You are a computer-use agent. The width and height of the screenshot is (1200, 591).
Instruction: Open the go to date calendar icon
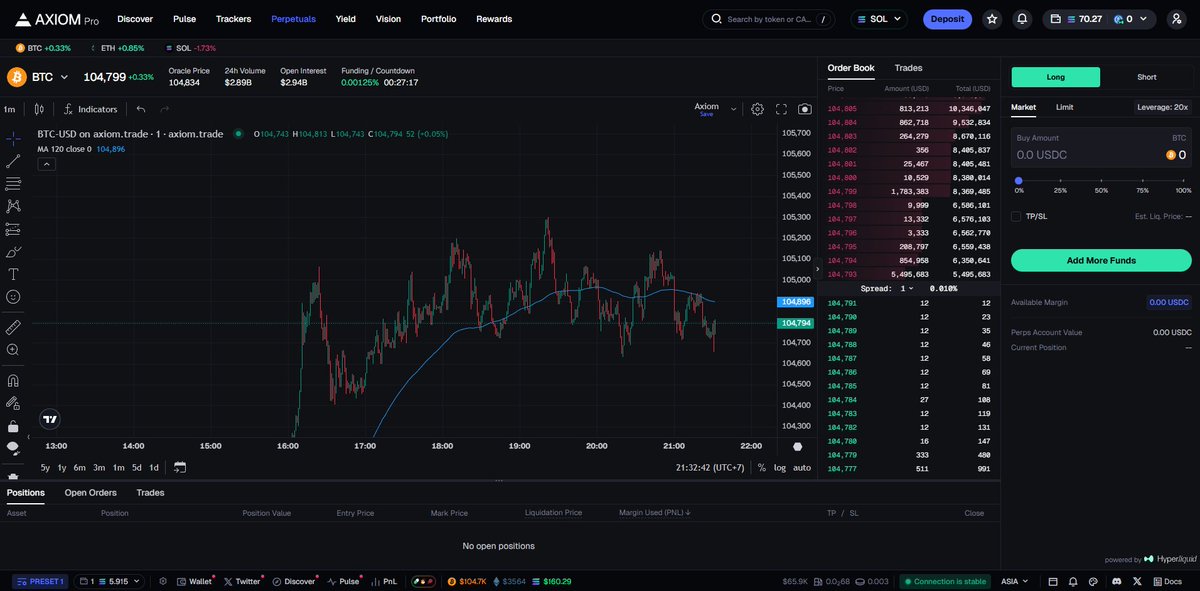coord(180,467)
